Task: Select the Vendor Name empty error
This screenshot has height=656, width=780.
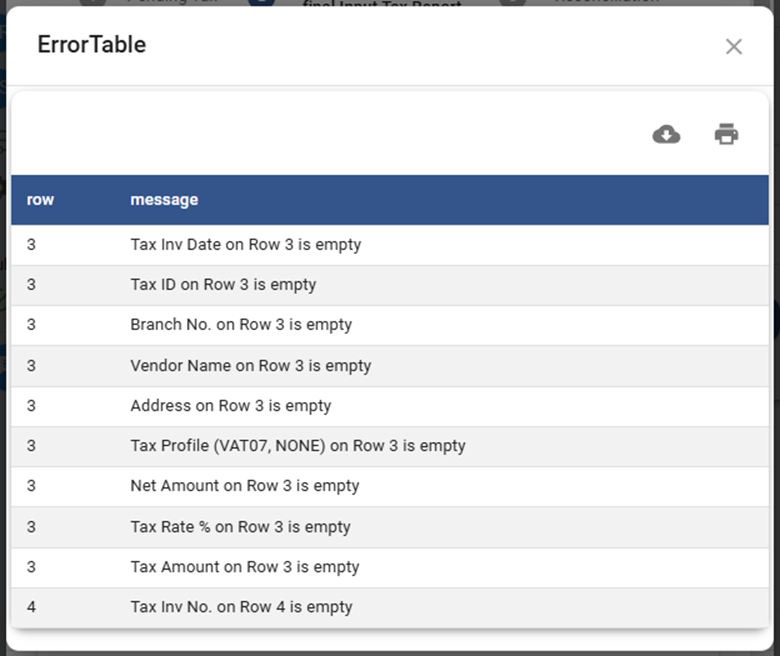Action: click(250, 366)
